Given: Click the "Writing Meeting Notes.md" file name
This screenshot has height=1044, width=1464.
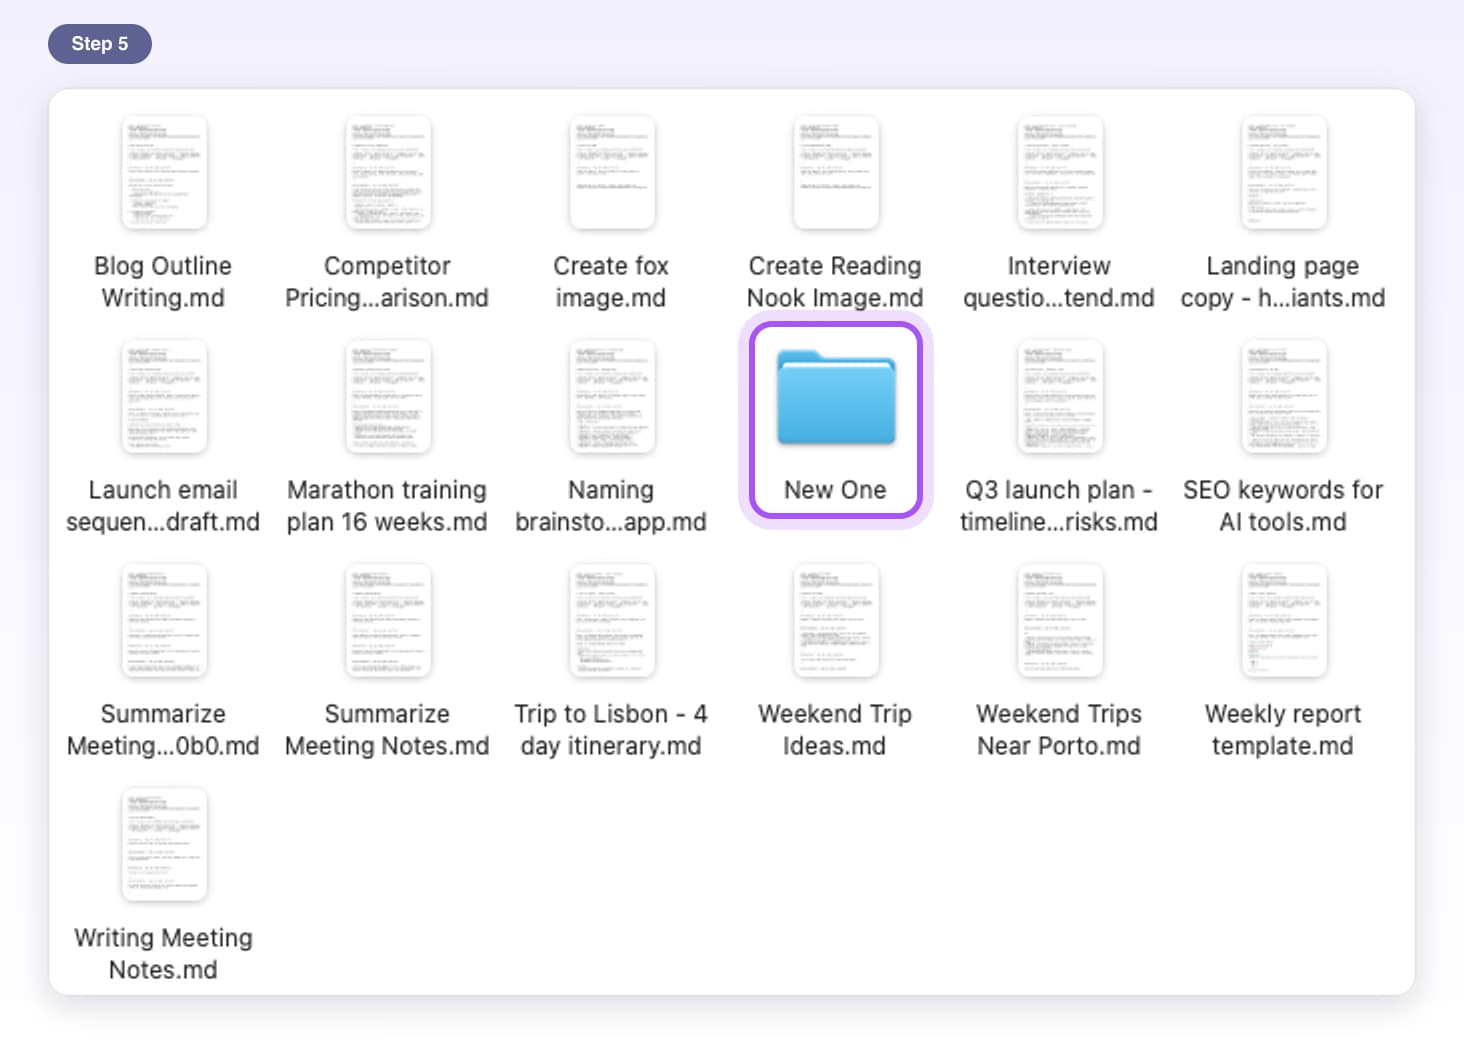Looking at the screenshot, I should coord(163,954).
